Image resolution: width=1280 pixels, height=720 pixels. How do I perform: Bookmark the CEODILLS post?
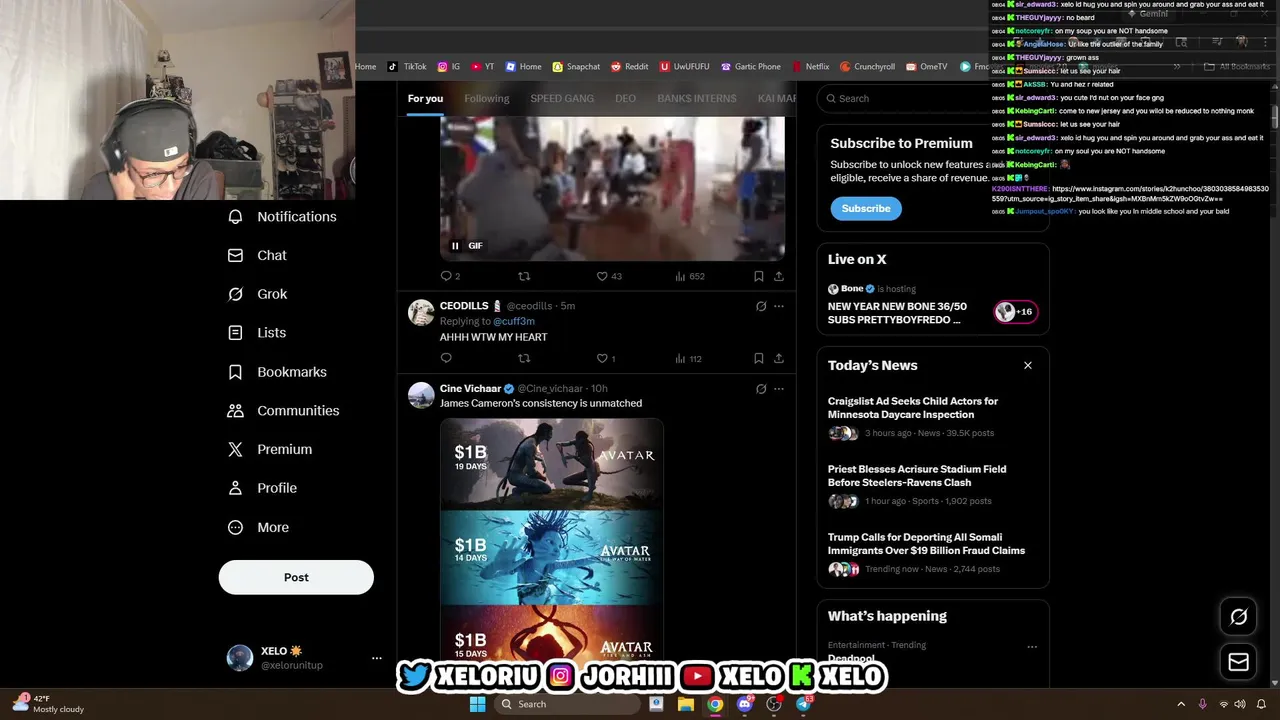tap(759, 358)
